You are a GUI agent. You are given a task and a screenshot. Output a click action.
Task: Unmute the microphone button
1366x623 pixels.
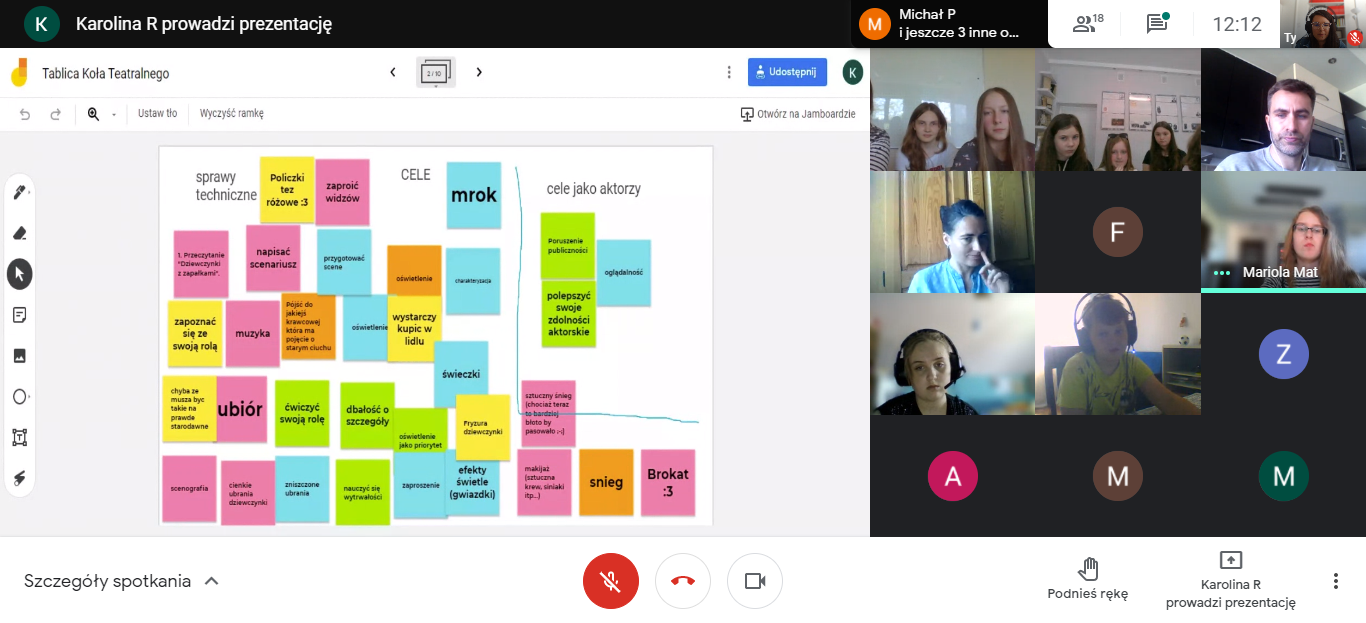610,581
